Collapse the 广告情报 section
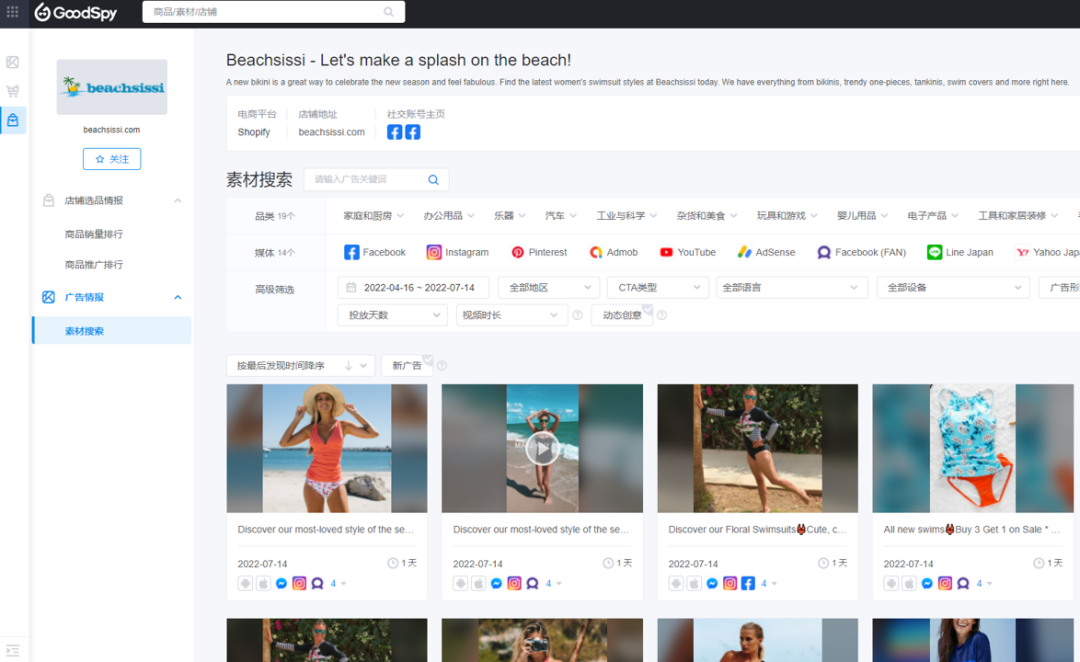Viewport: 1080px width, 662px height. coord(178,298)
